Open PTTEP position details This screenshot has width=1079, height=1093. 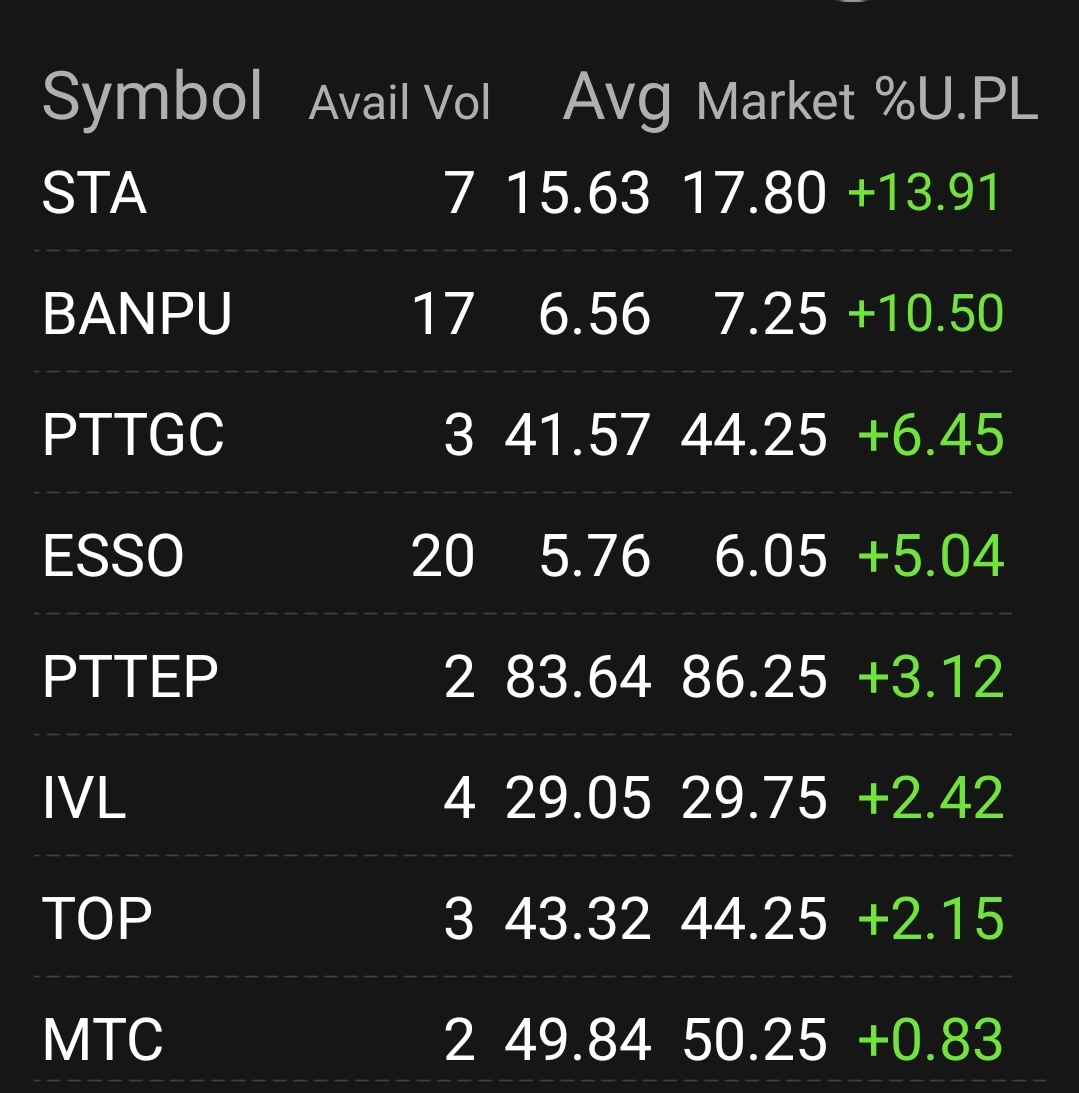(130, 677)
